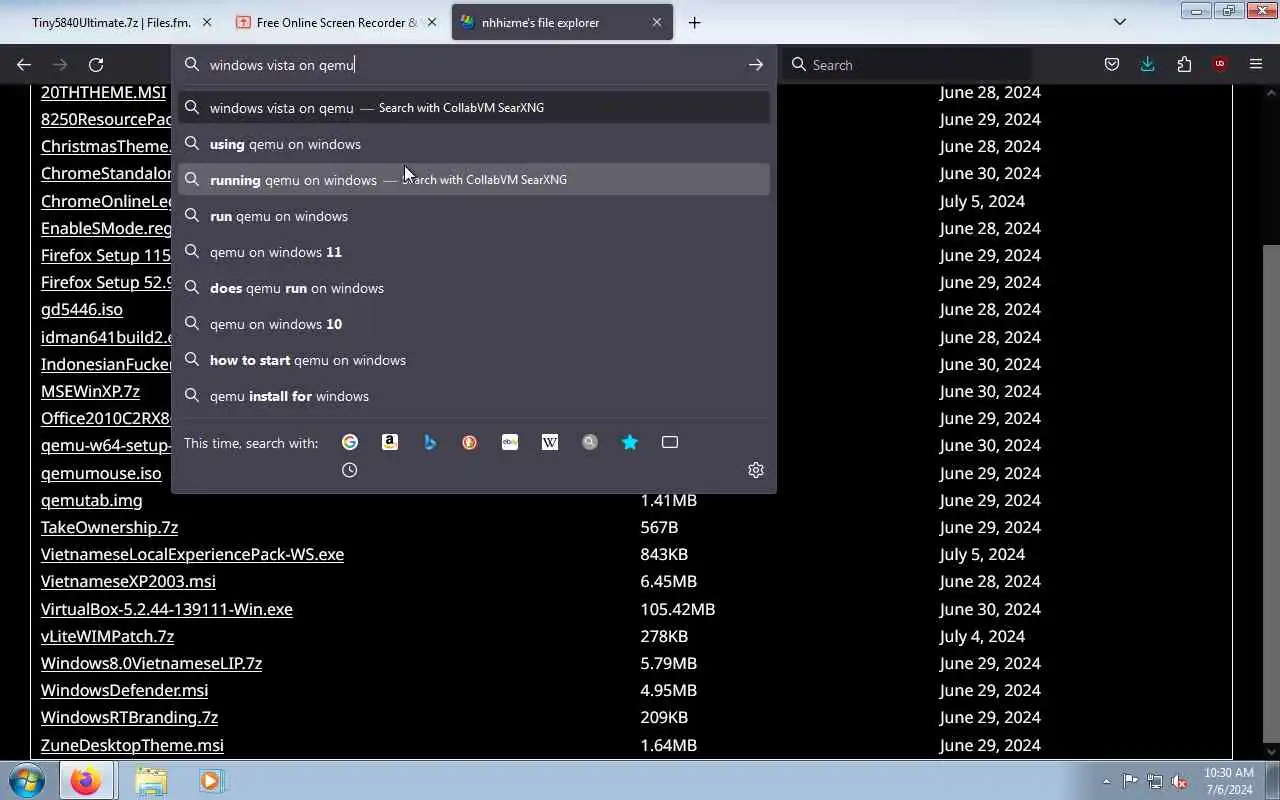
Task: Search this time with Google
Action: tap(350, 442)
